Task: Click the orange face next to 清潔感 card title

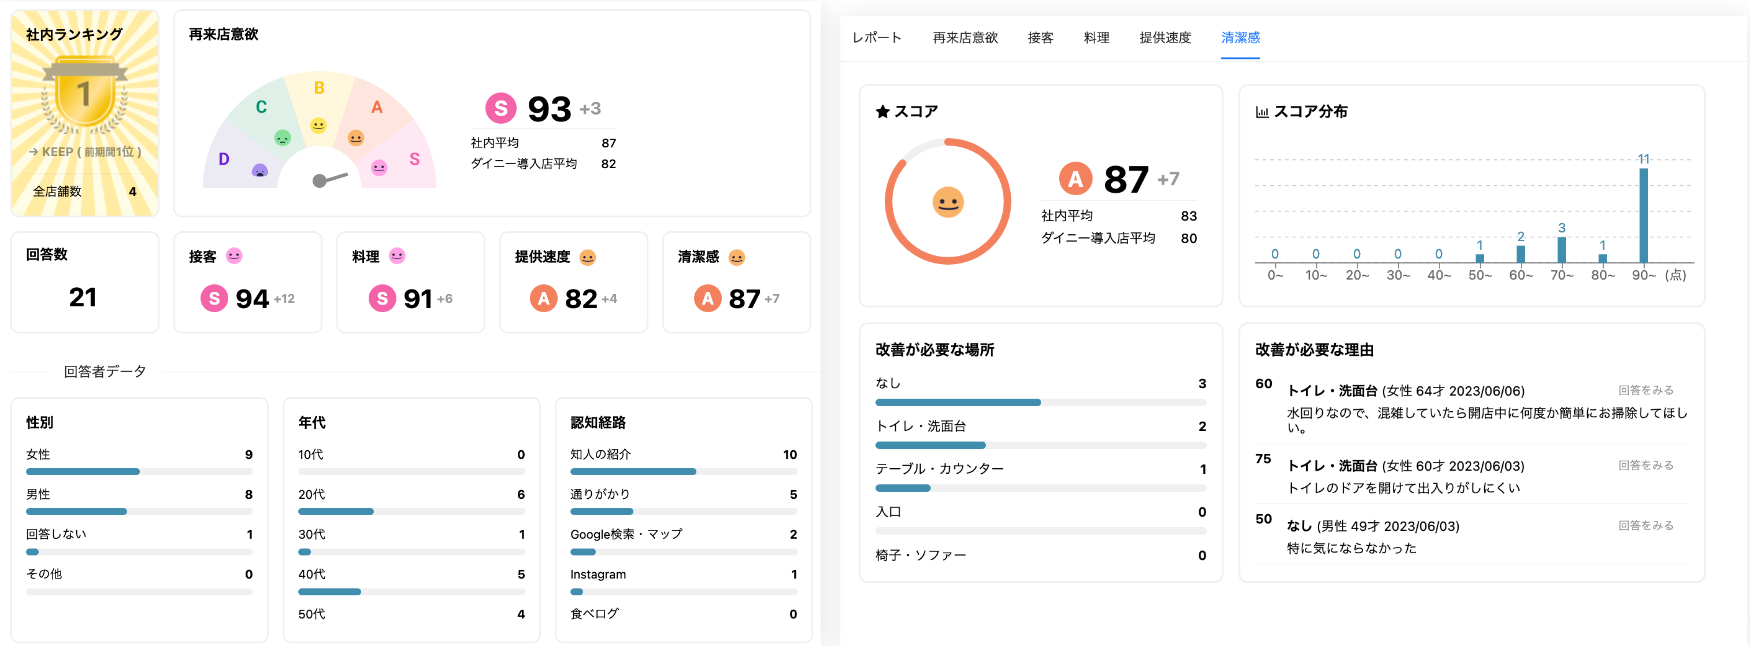Action: [737, 257]
